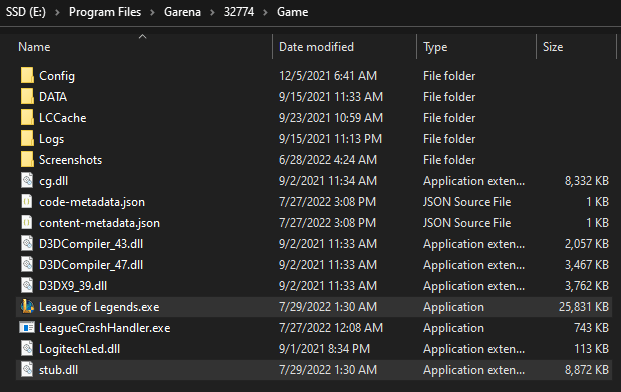Click the 6/28/2022 4:24 AM date
Screen dimensions: 621x392
coord(328,160)
